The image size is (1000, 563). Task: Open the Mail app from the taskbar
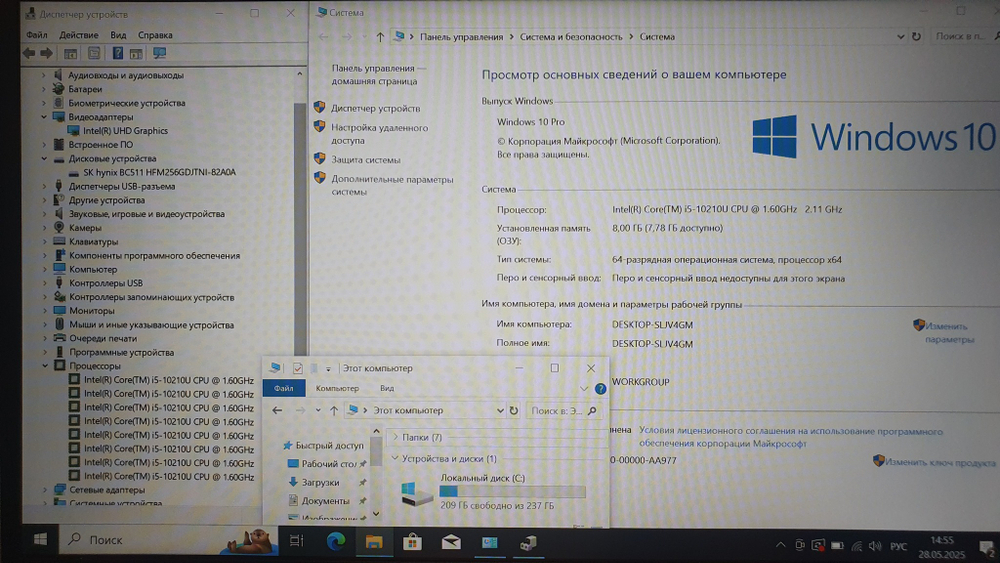tap(451, 542)
